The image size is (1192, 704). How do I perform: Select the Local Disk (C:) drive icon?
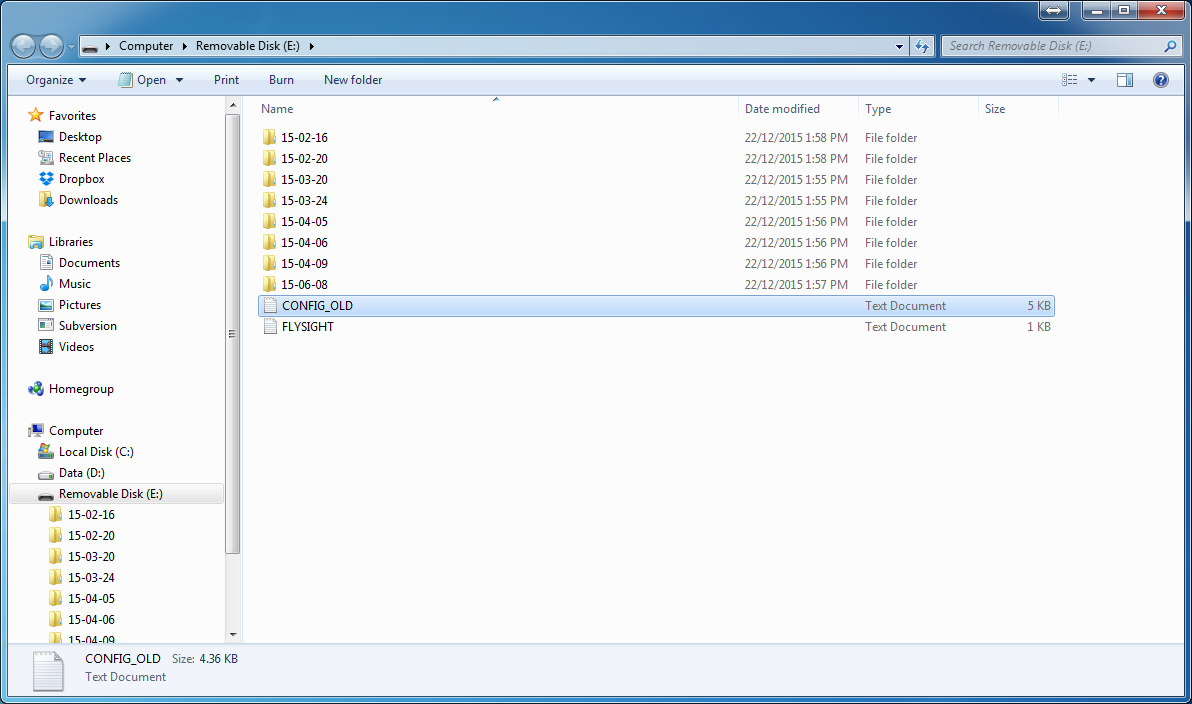coord(46,452)
